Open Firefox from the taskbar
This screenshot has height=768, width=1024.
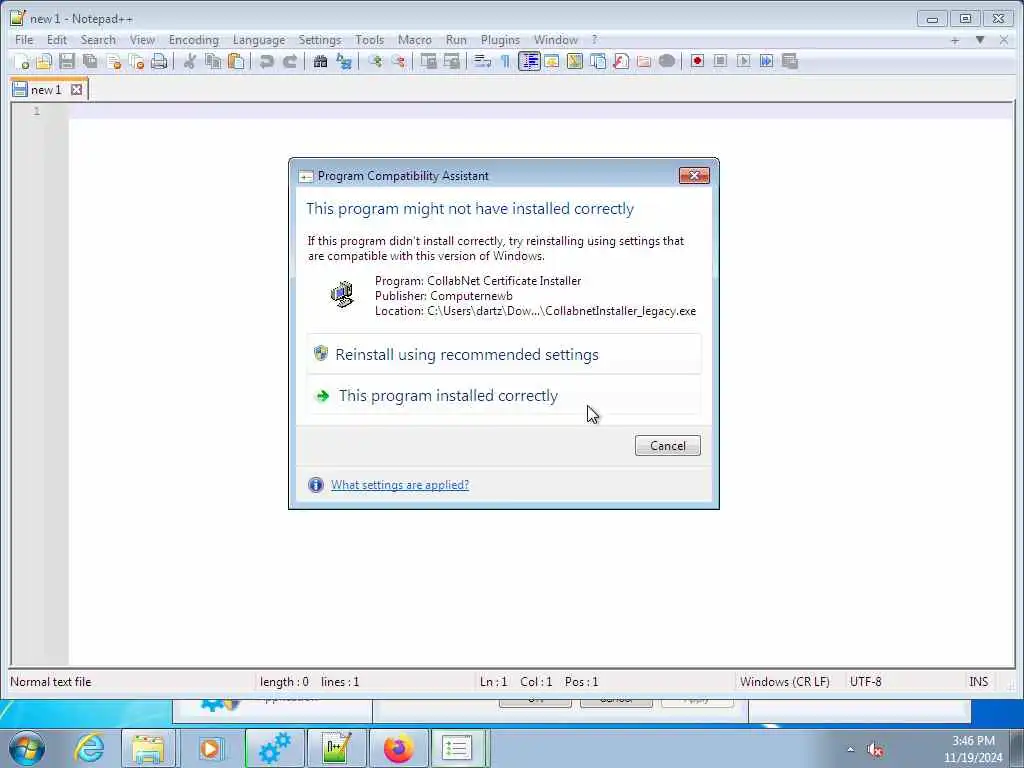tap(398, 748)
